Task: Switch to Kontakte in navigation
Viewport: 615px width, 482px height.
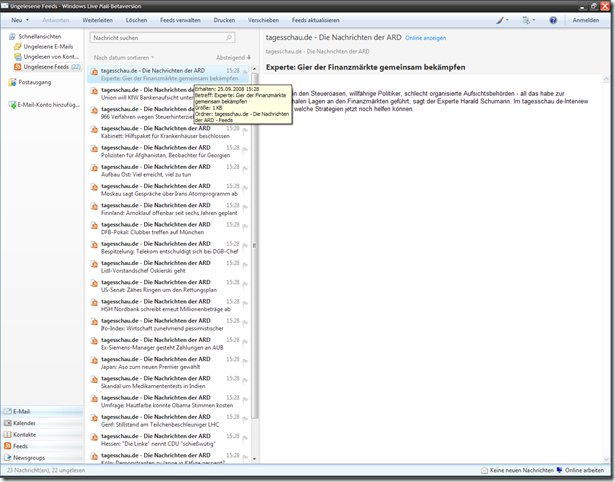Action: pos(42,435)
